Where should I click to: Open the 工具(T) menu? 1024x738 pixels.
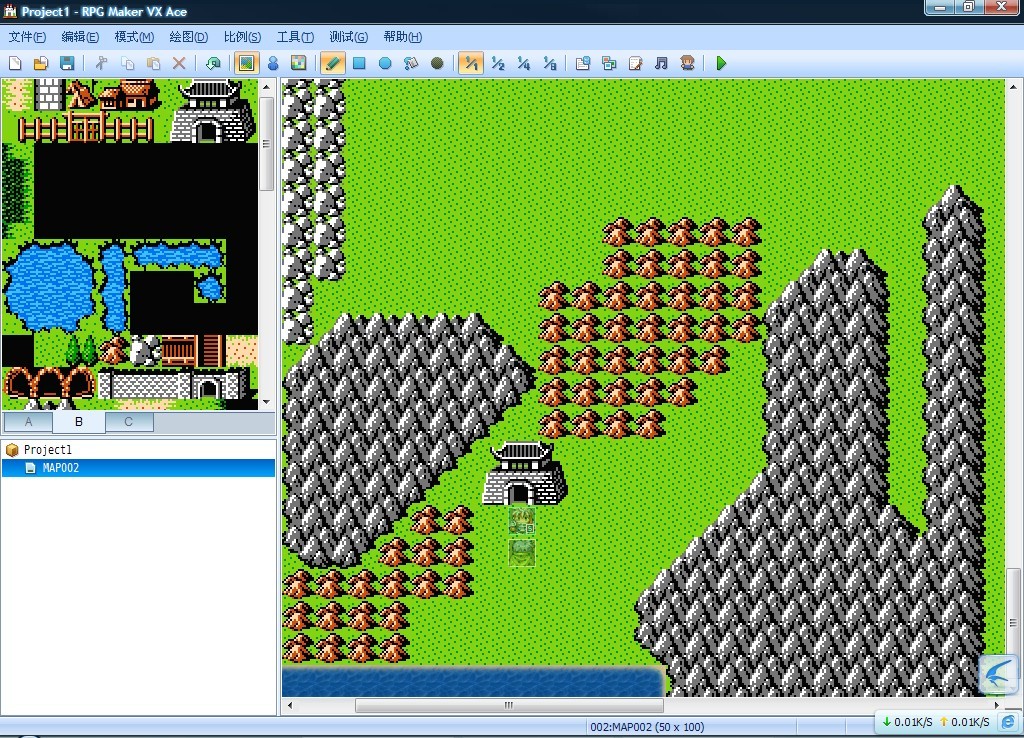(295, 37)
